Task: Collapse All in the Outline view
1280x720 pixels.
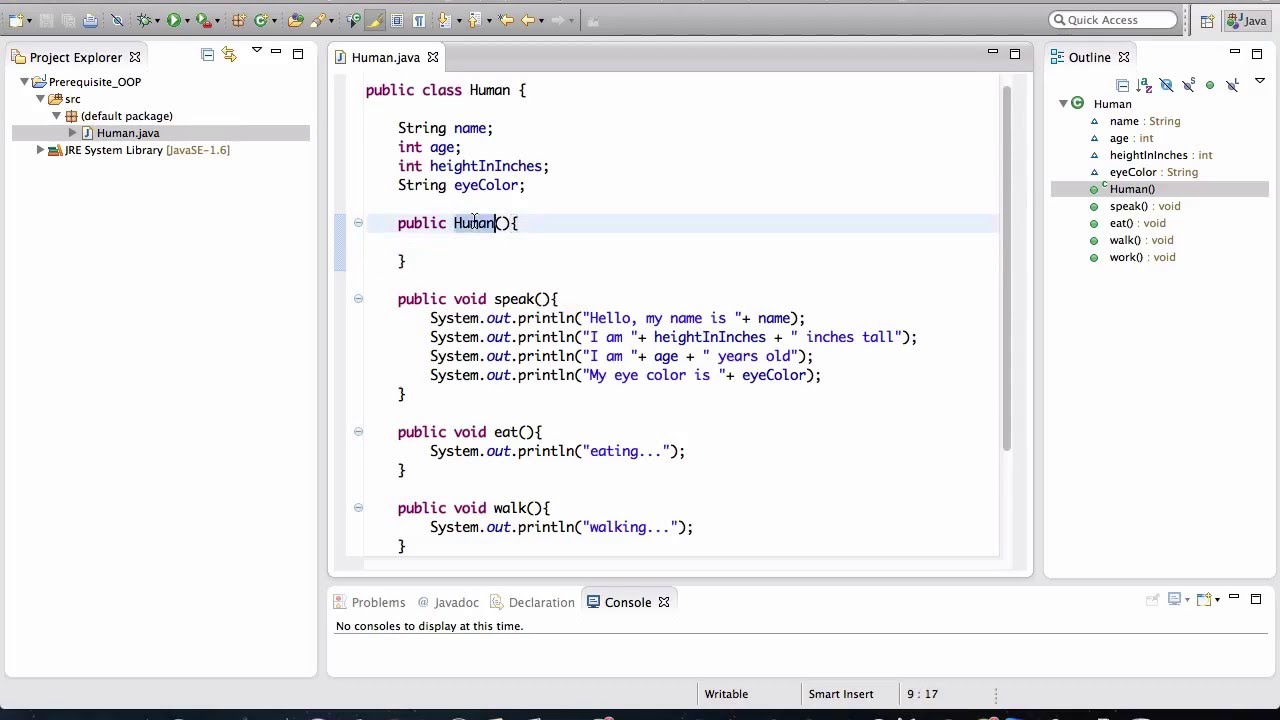Action: 1122,85
